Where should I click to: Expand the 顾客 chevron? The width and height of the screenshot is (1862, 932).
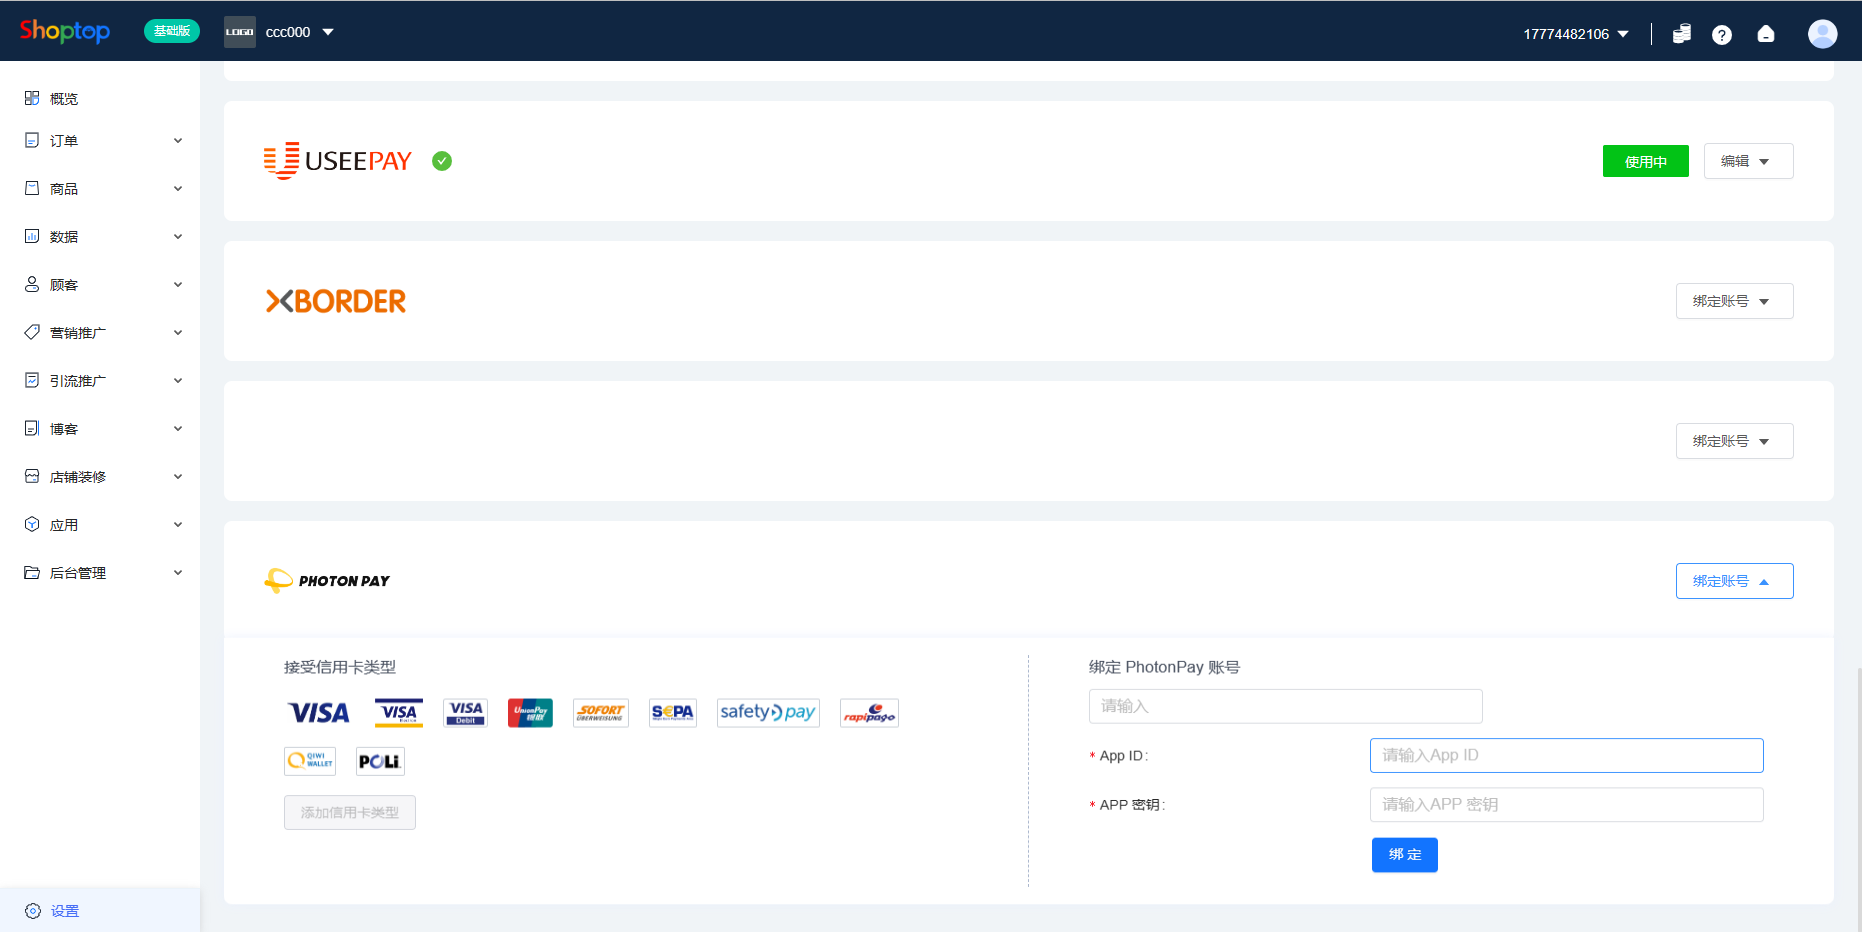click(x=178, y=285)
